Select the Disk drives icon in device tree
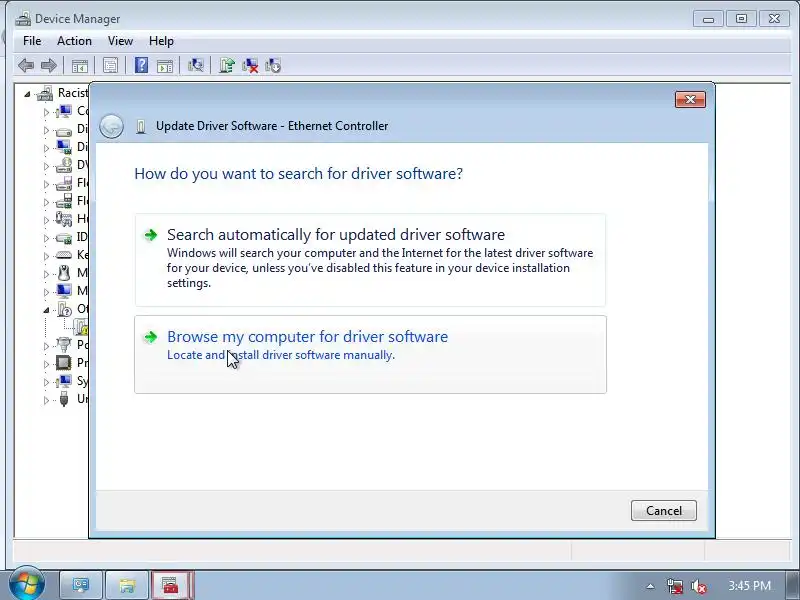 point(64,130)
